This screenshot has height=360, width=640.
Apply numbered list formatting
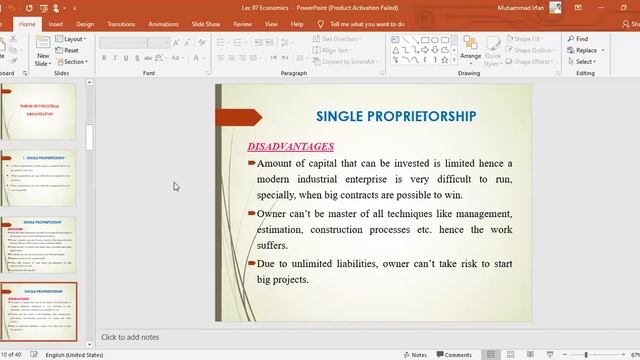(x=239, y=42)
